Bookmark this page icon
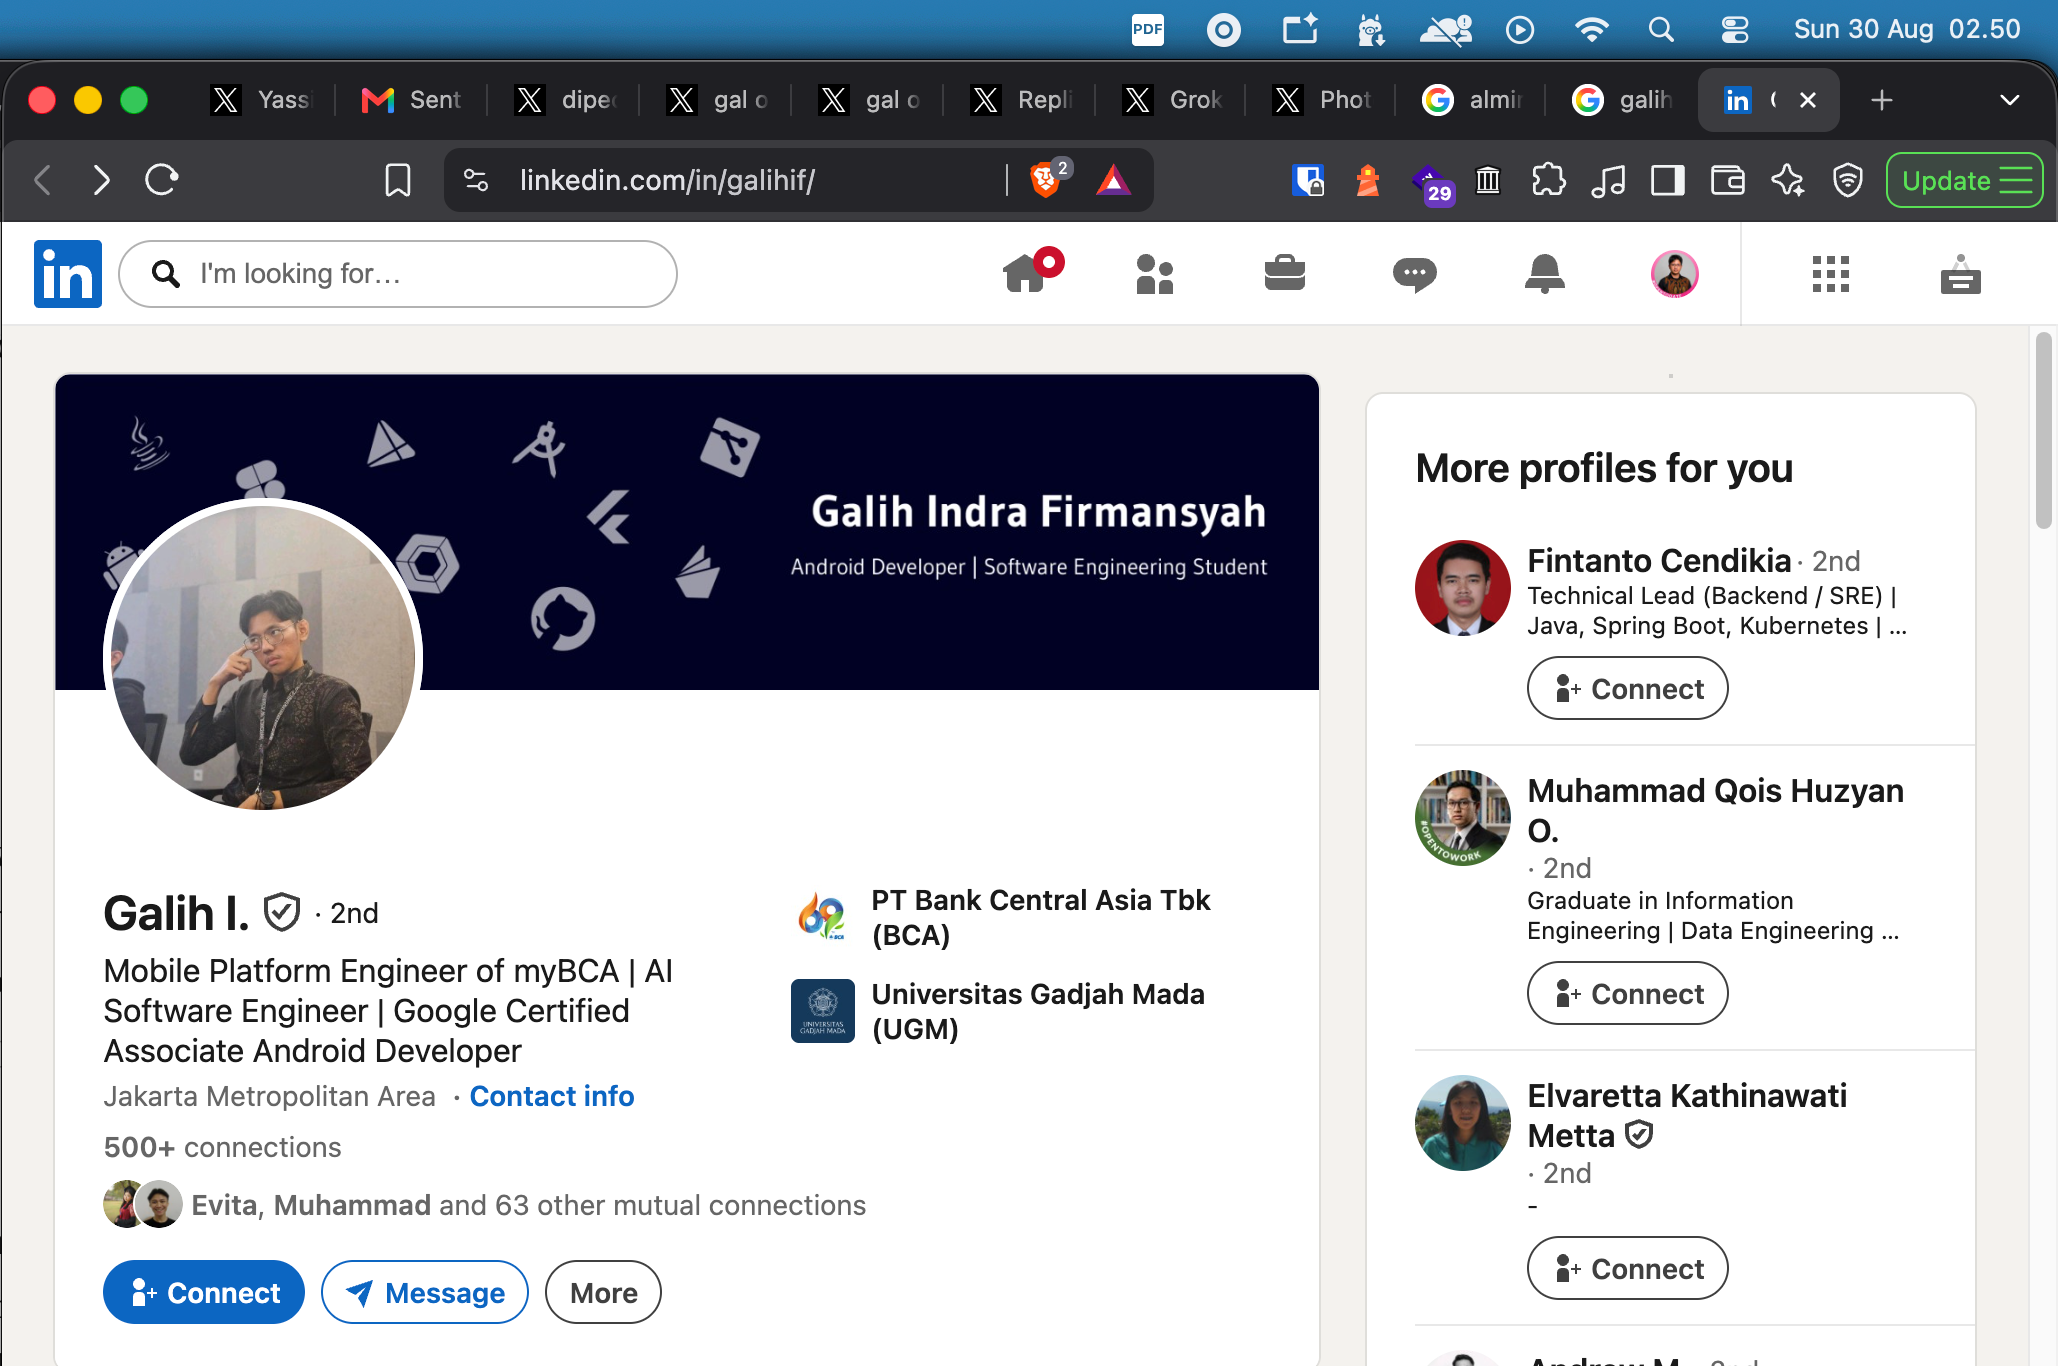2058x1366 pixels. (x=398, y=180)
